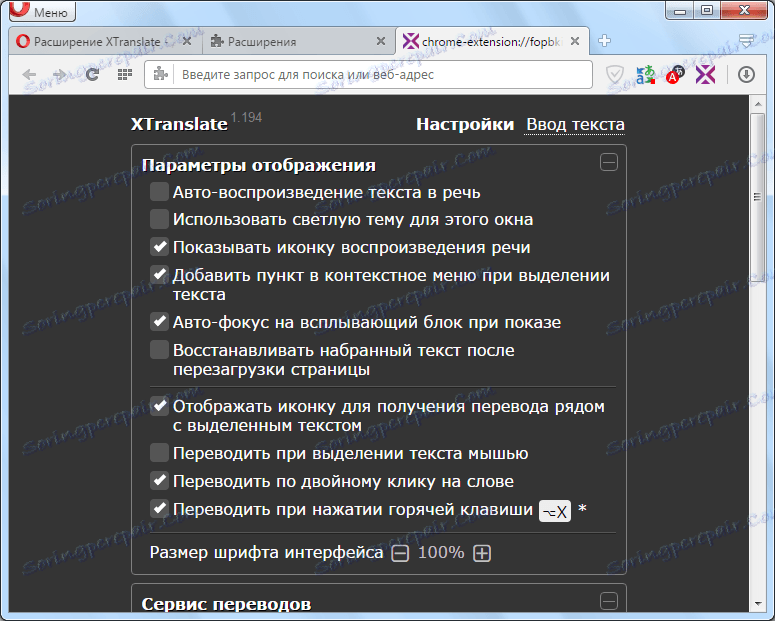Viewport: 775px width, 621px height.
Task: Open a new tab with plus icon
Action: click(x=604, y=41)
